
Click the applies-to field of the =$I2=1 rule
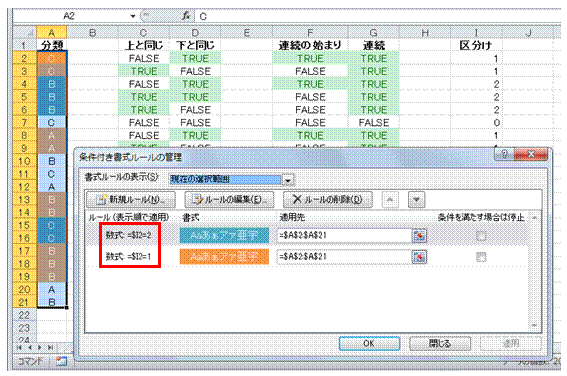coord(344,257)
